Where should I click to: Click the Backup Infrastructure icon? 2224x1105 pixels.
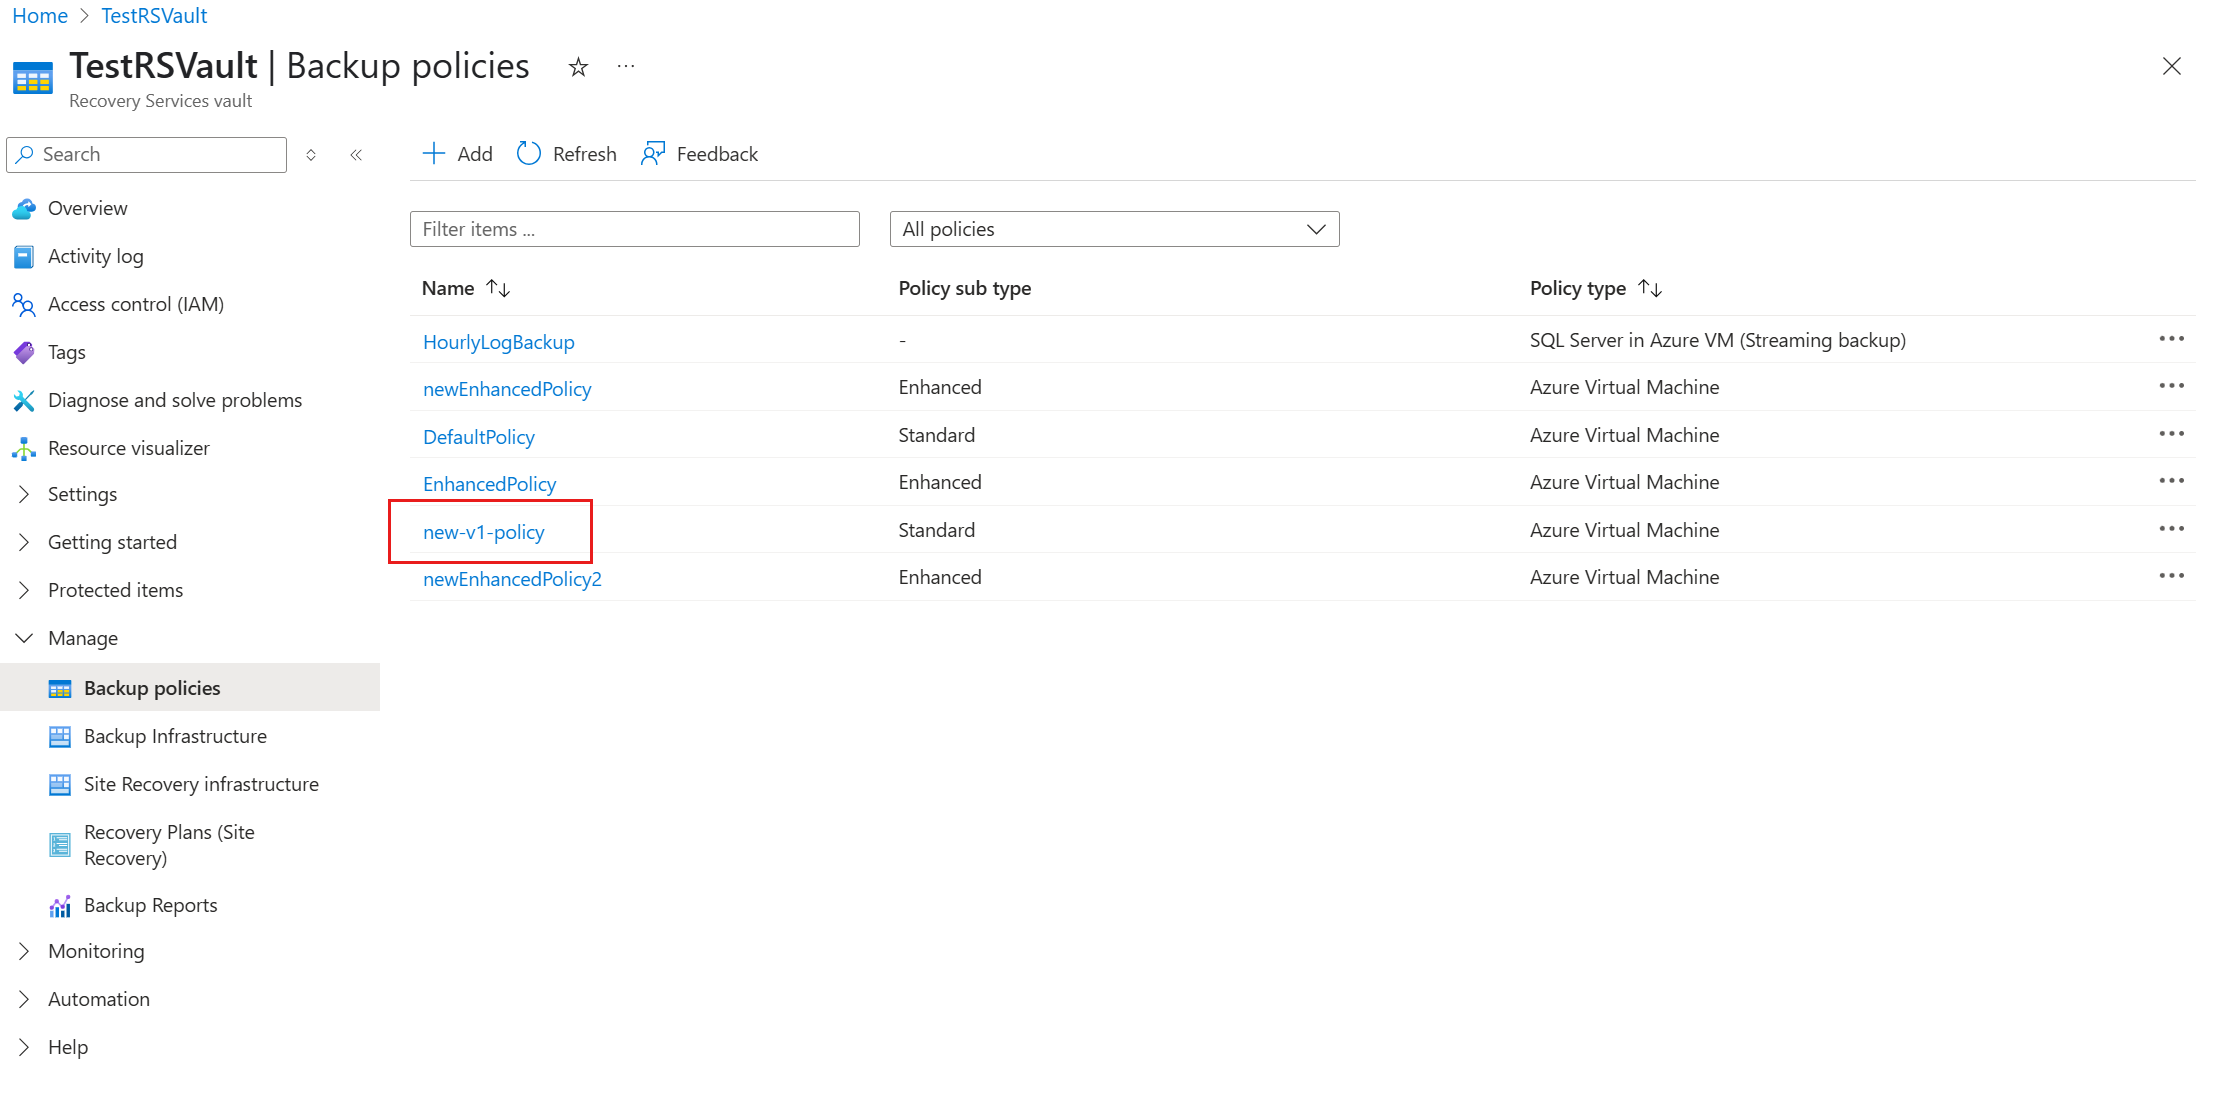point(60,737)
